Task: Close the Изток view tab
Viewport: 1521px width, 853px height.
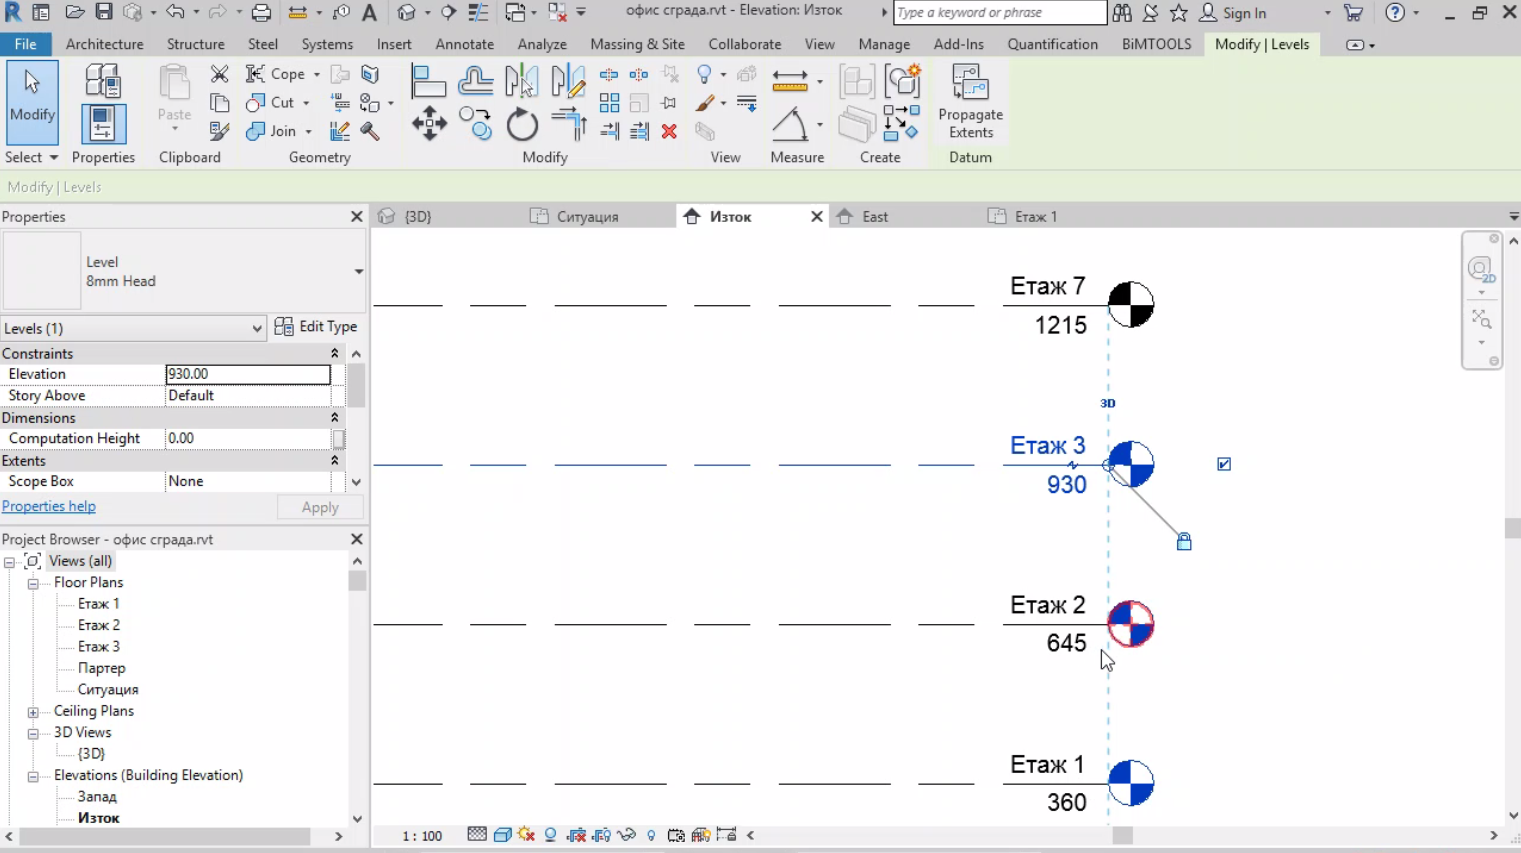Action: pos(816,216)
